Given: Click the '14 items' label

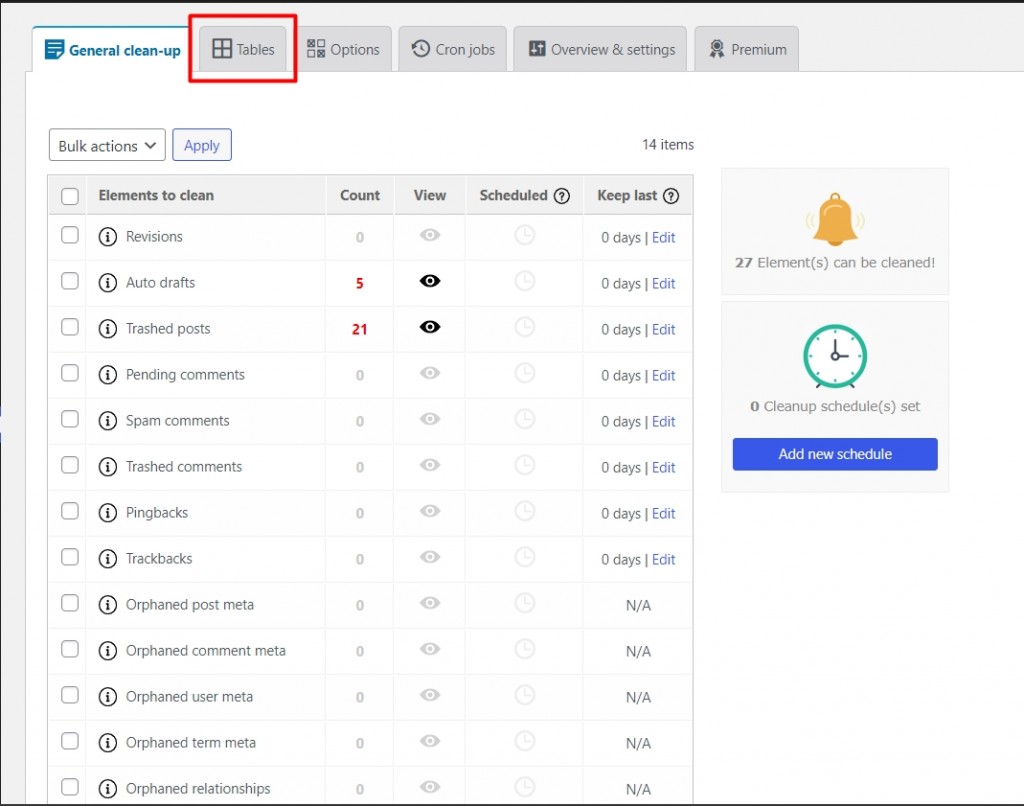Looking at the screenshot, I should (667, 144).
